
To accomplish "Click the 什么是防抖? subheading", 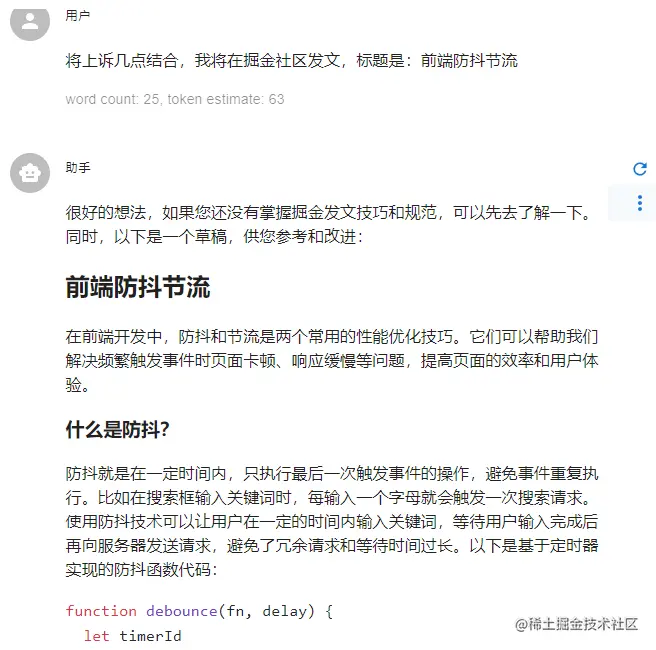I will 117,430.
